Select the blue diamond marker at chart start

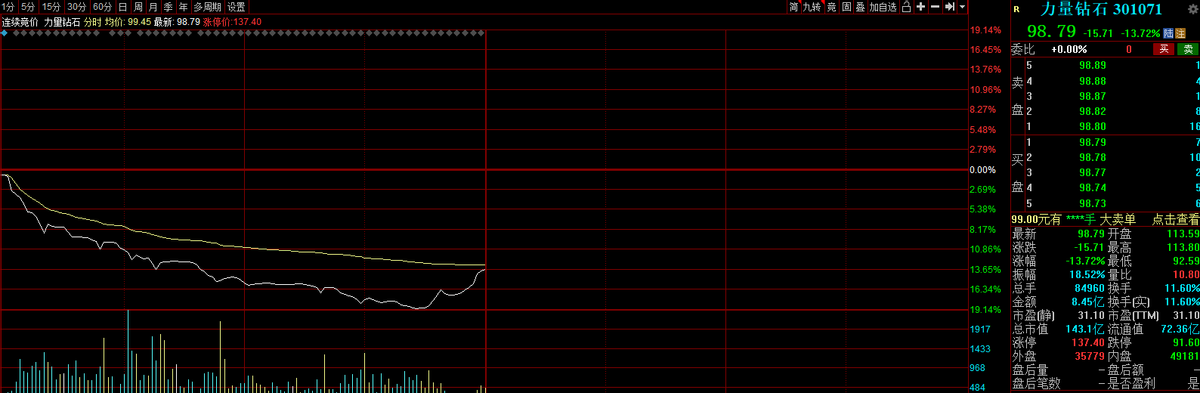3,33
